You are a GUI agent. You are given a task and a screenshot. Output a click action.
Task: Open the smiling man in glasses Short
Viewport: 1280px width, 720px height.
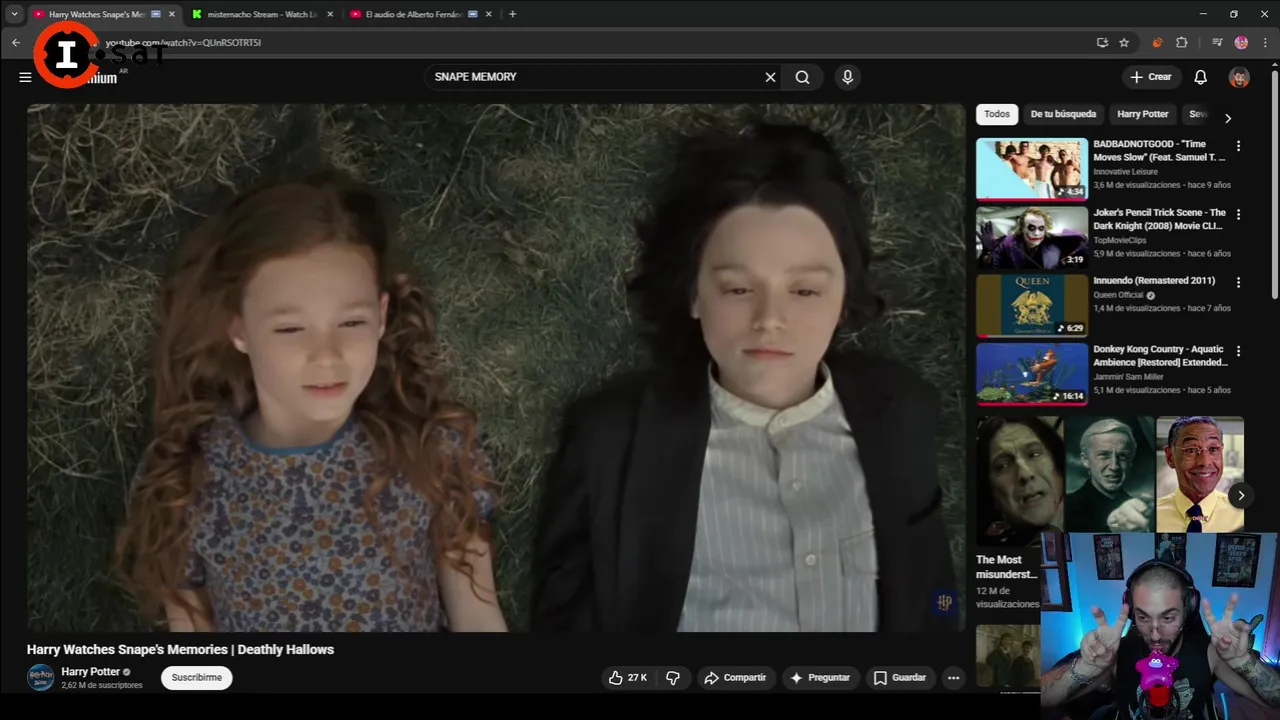click(1200, 475)
